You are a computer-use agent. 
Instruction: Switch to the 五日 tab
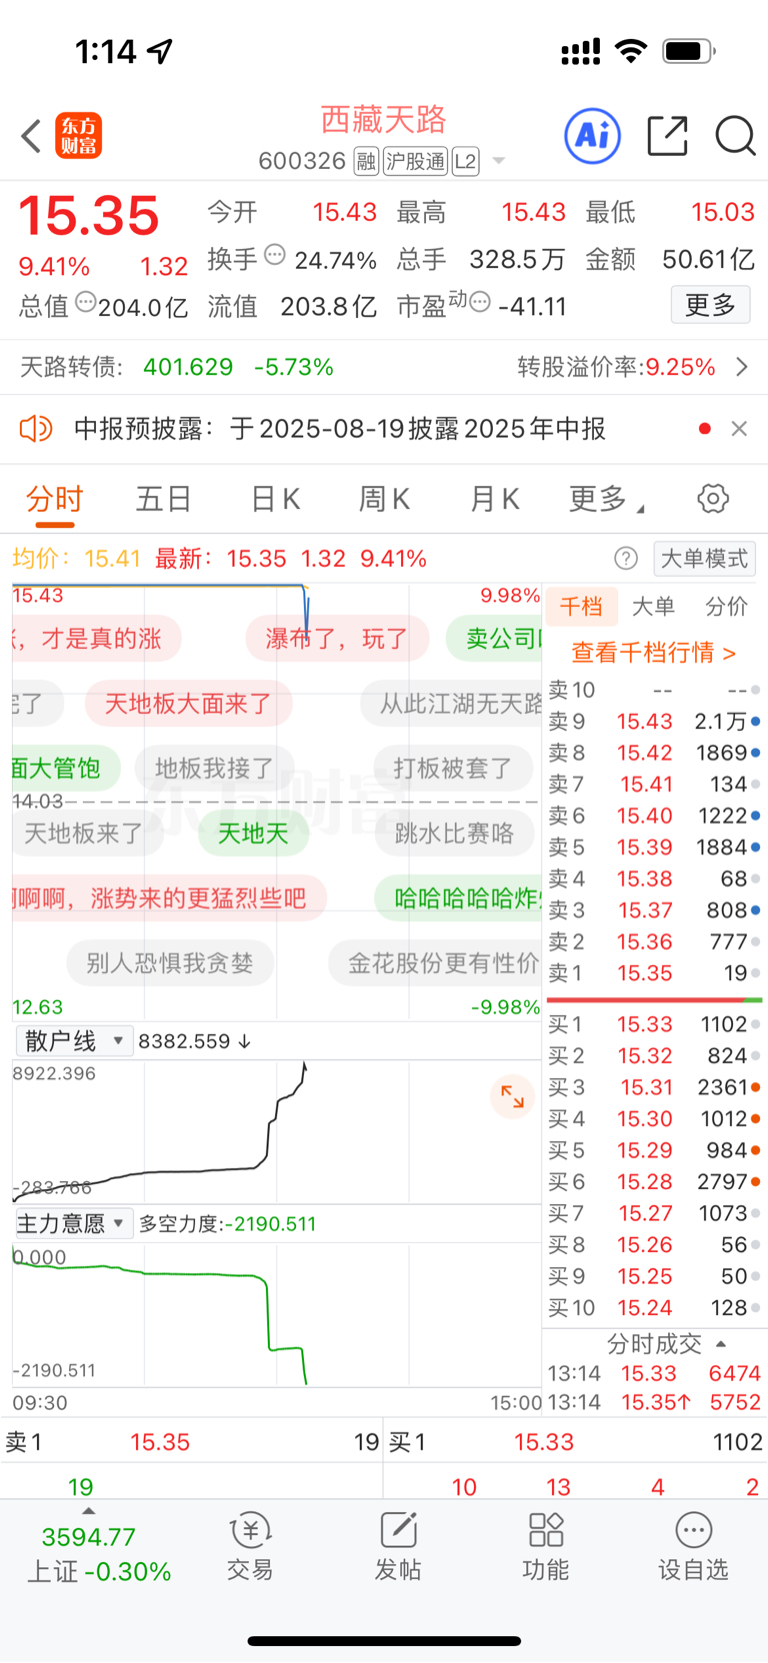pyautogui.click(x=164, y=498)
